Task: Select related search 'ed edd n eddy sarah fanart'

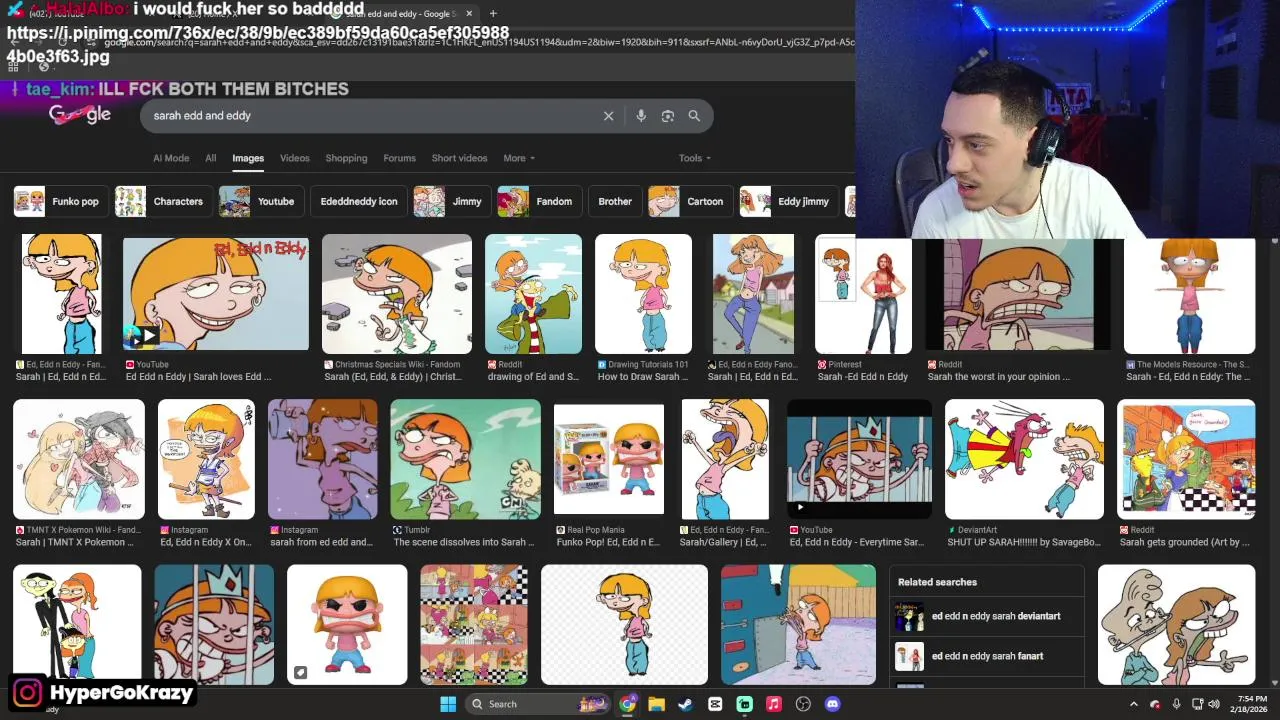Action: (x=985, y=656)
